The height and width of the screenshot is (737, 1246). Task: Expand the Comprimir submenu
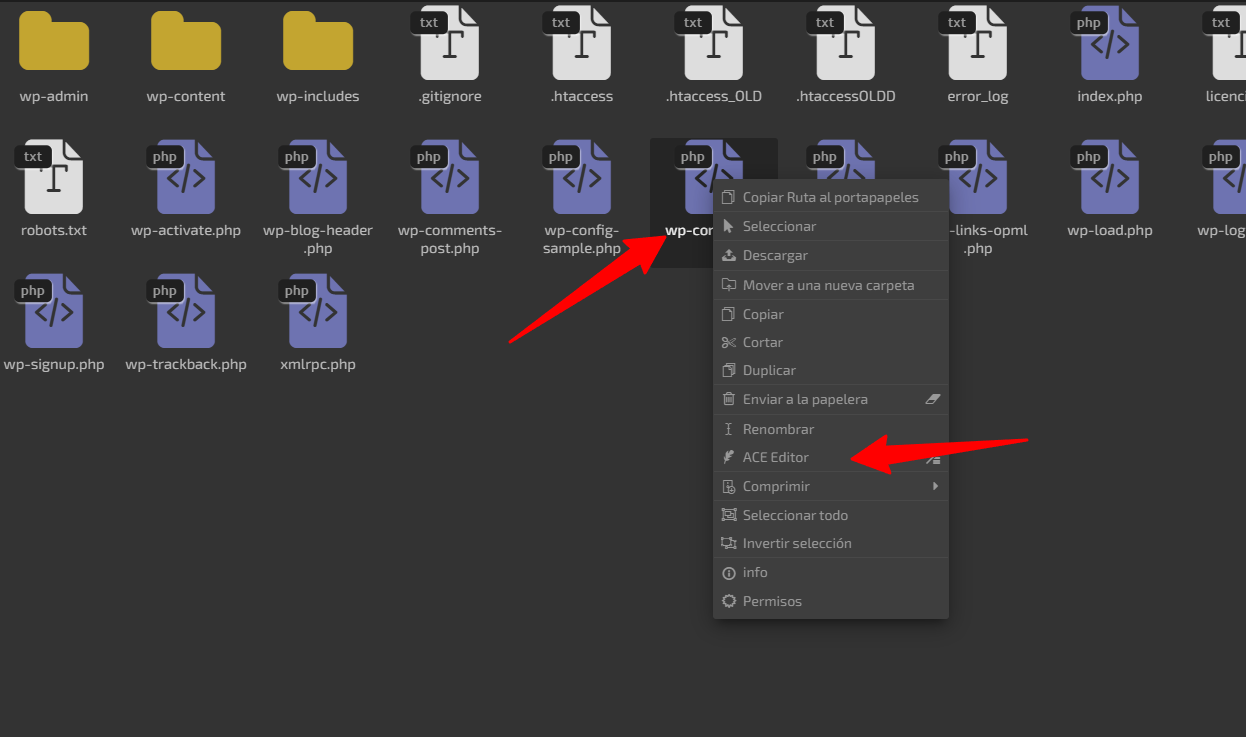click(830, 486)
